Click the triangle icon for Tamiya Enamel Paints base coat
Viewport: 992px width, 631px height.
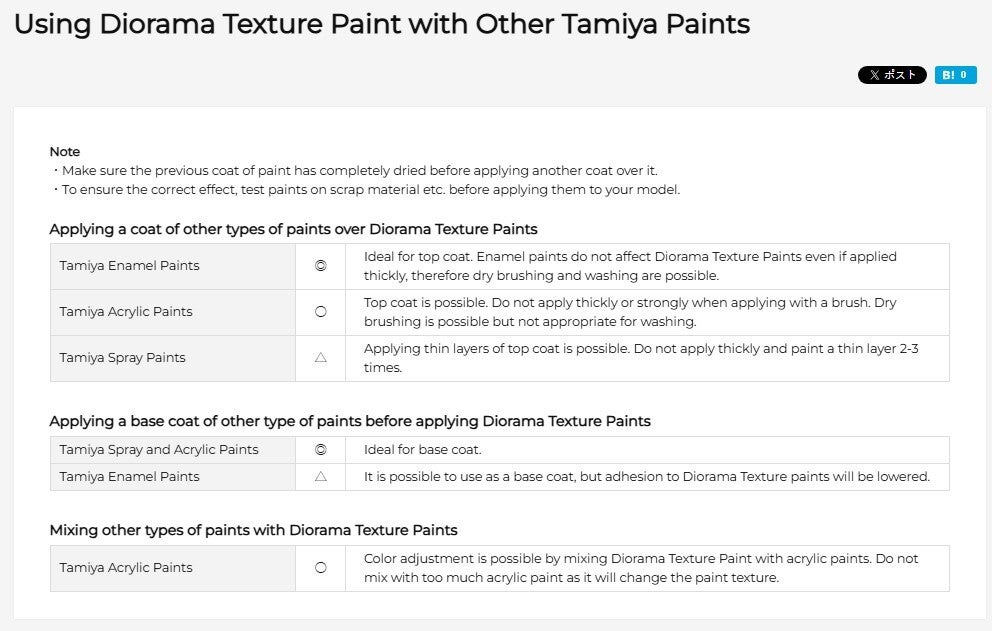[321, 477]
